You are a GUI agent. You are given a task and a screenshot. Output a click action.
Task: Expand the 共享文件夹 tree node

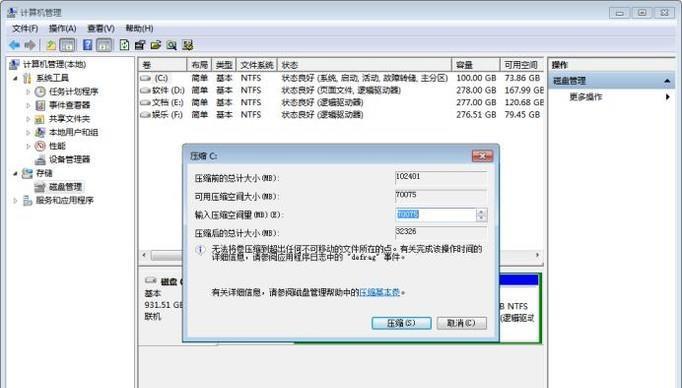[x=28, y=119]
